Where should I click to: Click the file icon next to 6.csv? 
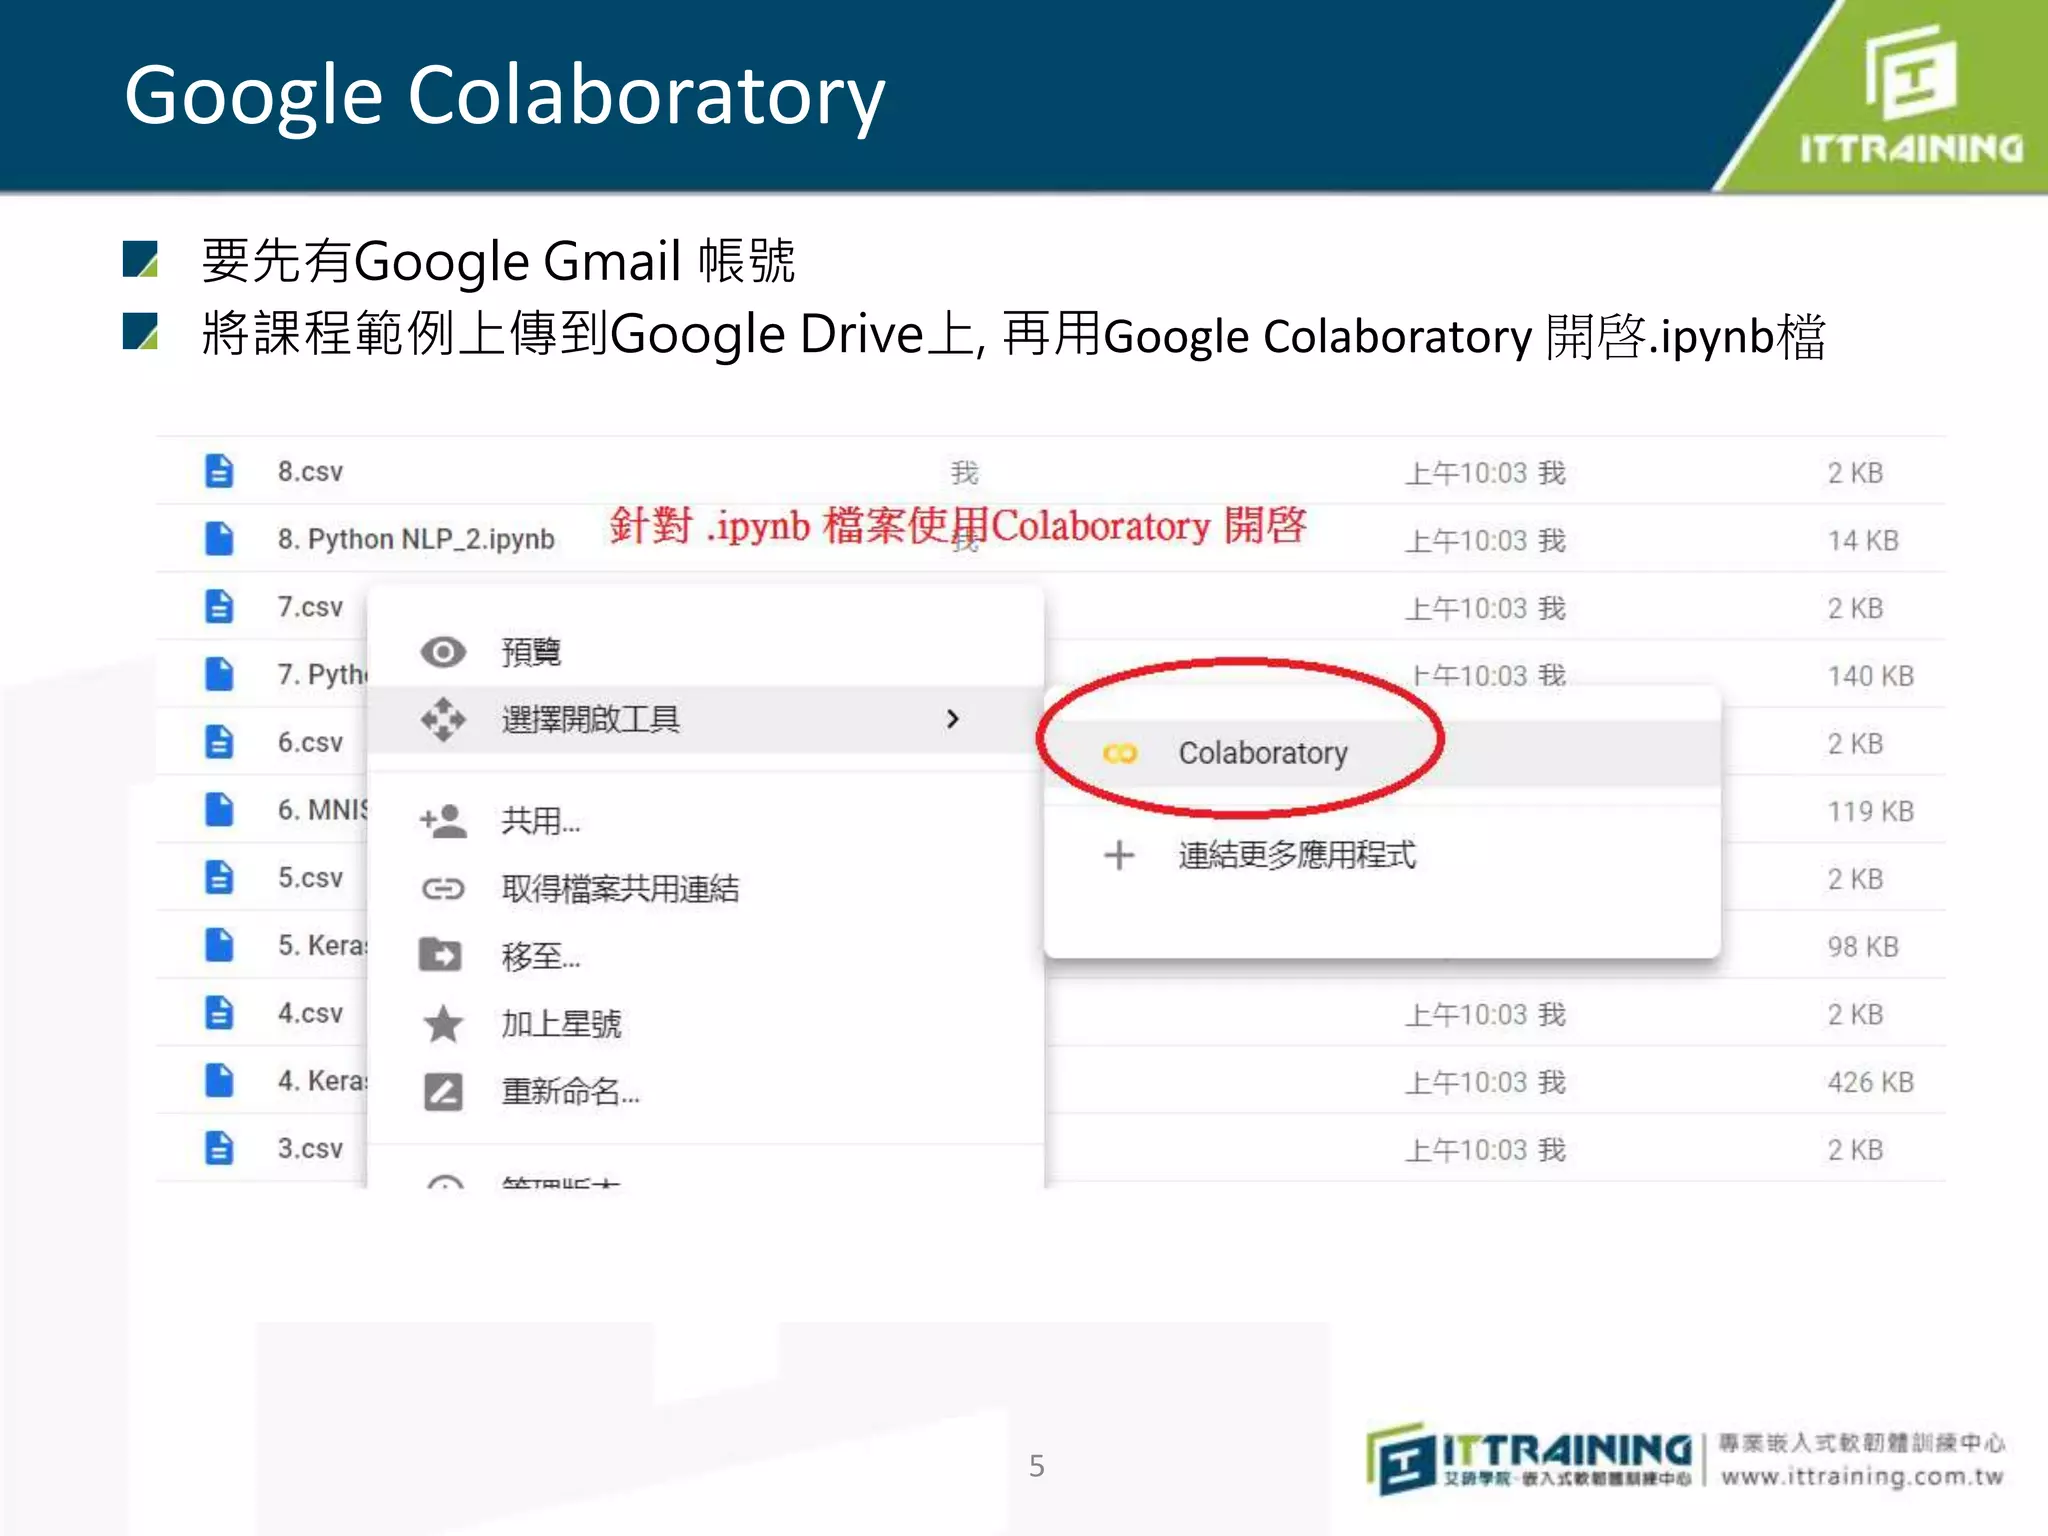(x=219, y=742)
